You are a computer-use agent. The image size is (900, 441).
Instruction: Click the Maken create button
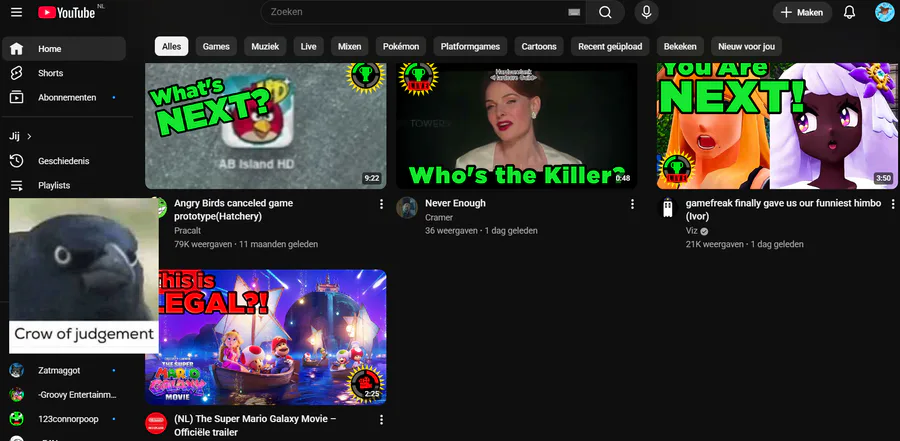pyautogui.click(x=802, y=12)
